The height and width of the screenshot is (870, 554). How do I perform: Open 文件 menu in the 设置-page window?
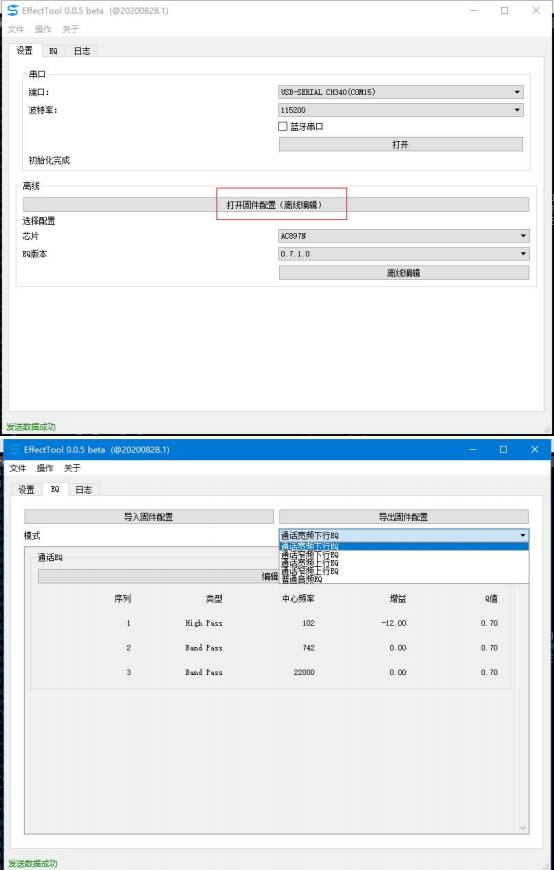pyautogui.click(x=16, y=29)
